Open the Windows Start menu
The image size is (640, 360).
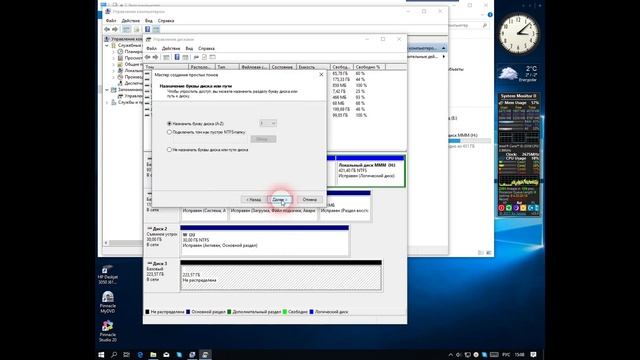[x=101, y=355]
